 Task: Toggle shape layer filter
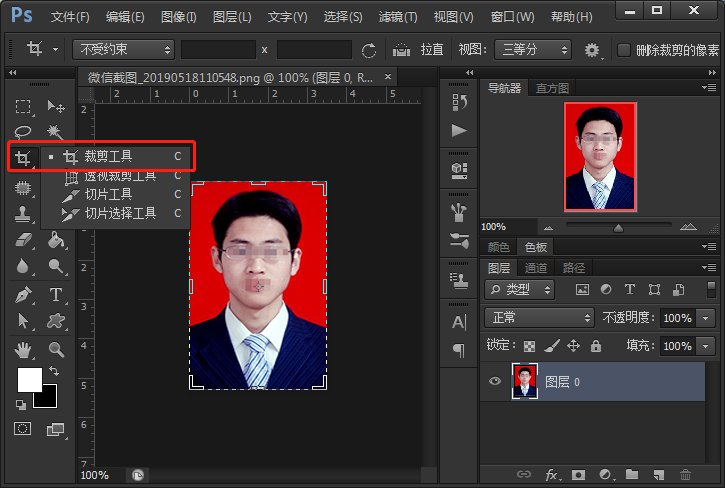click(x=654, y=290)
